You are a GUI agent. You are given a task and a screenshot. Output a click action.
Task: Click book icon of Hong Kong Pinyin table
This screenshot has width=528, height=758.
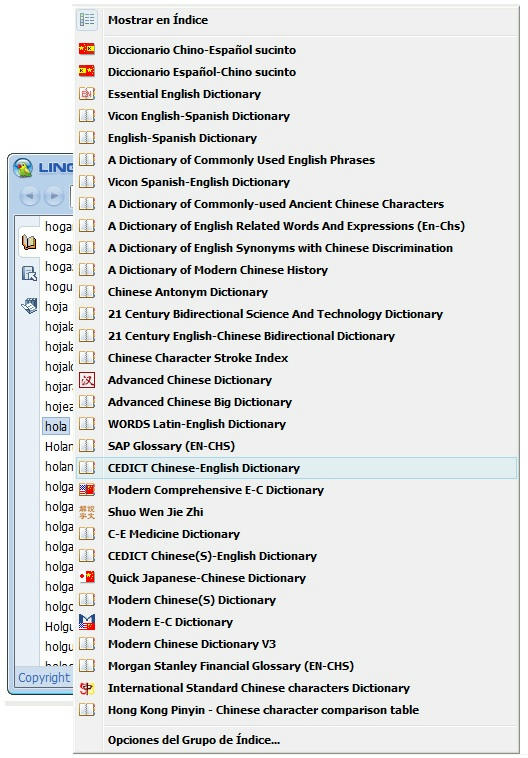(87, 710)
